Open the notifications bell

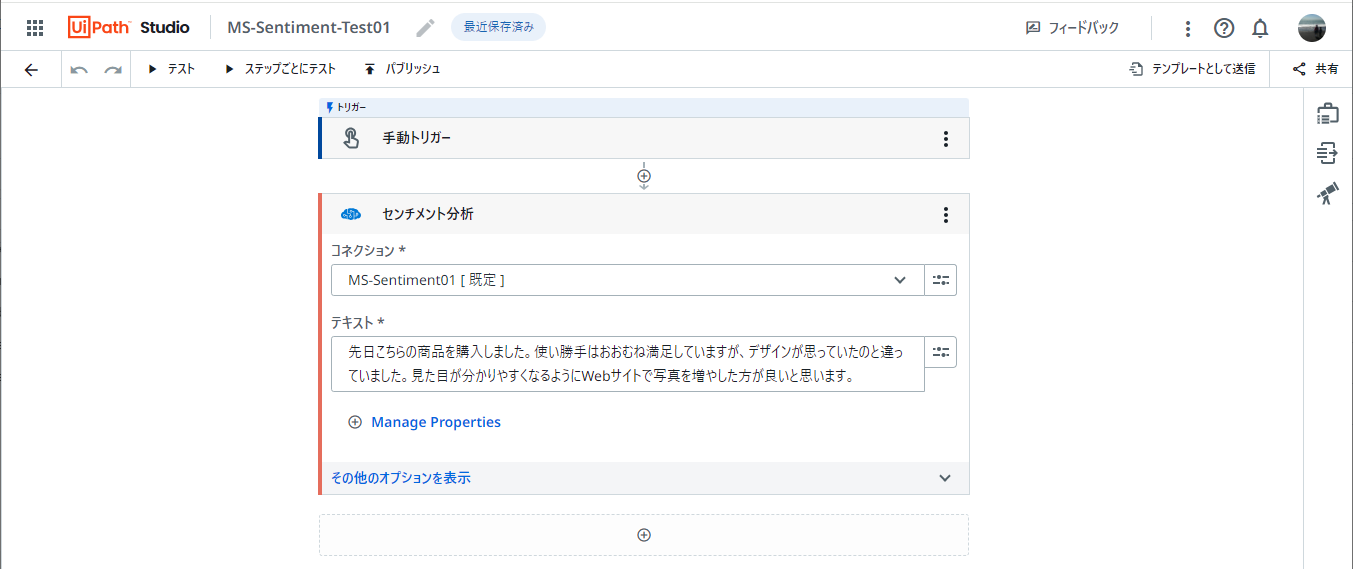click(1260, 28)
